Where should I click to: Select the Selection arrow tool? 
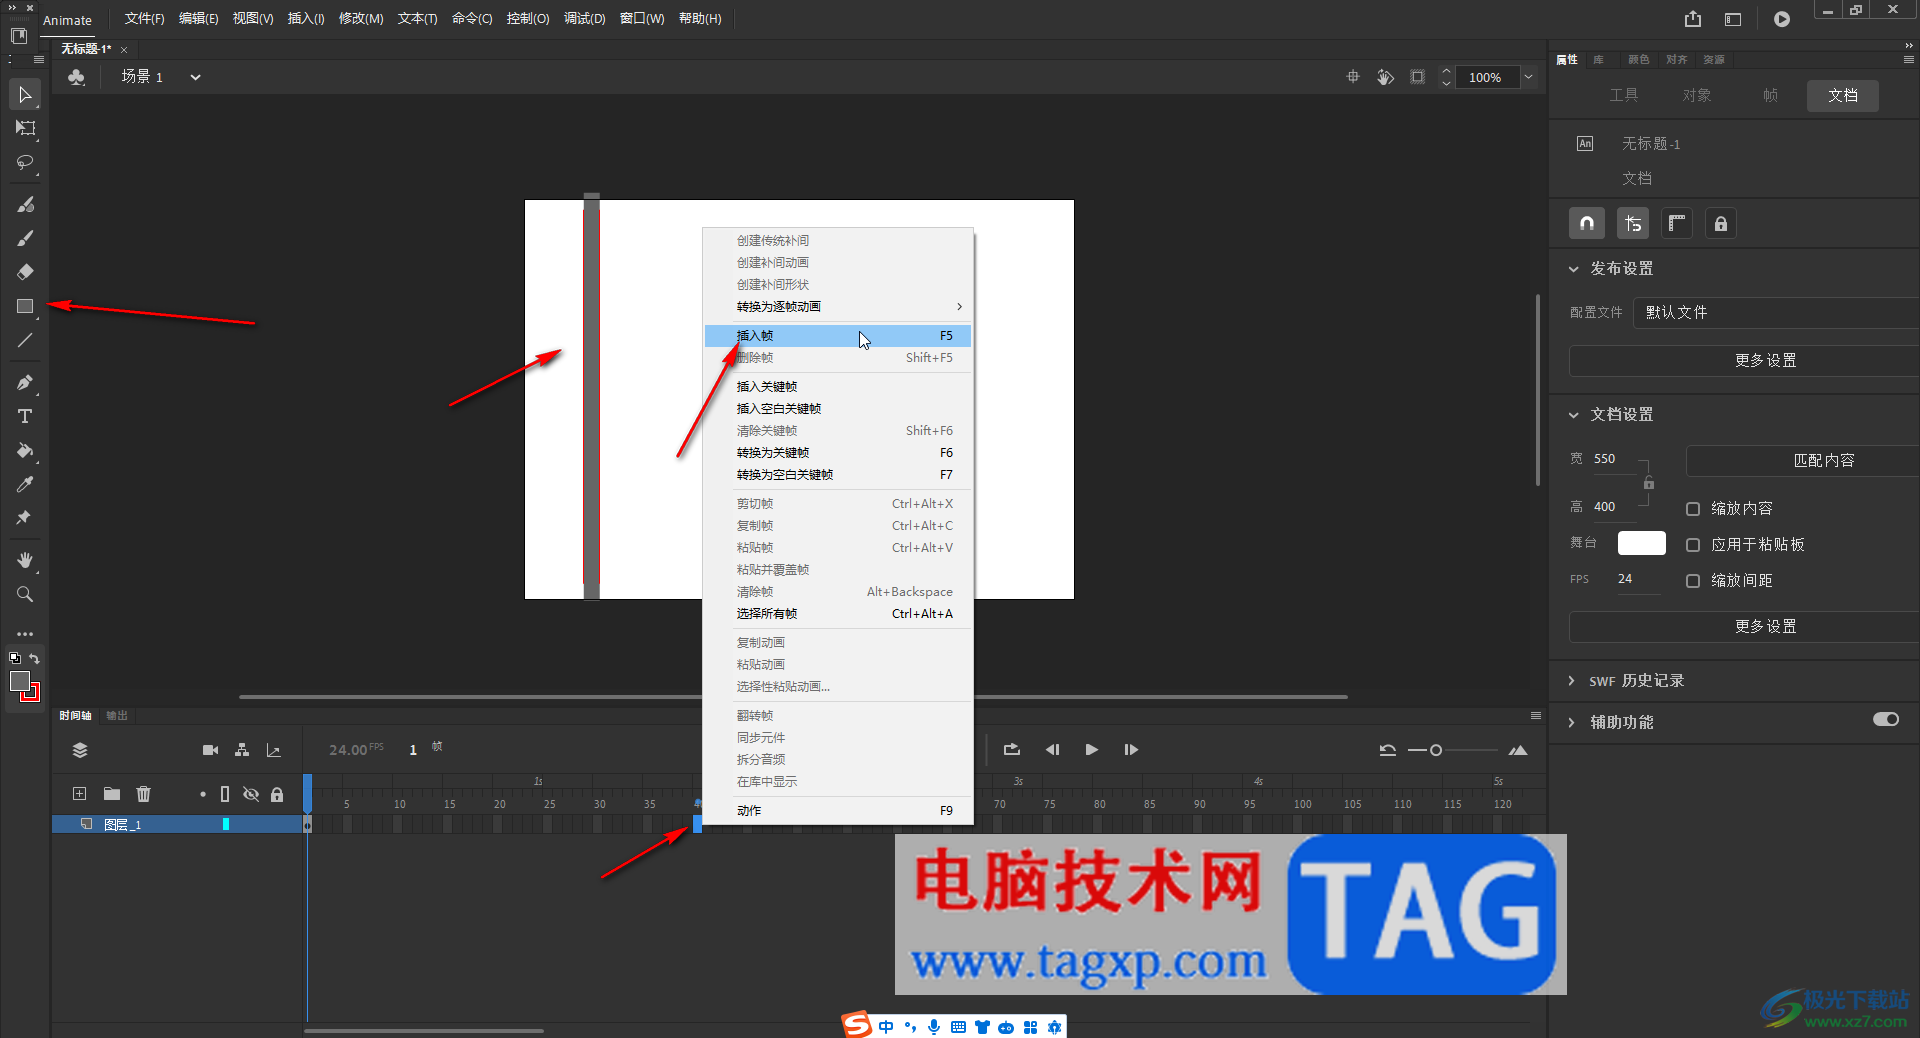pyautogui.click(x=25, y=95)
